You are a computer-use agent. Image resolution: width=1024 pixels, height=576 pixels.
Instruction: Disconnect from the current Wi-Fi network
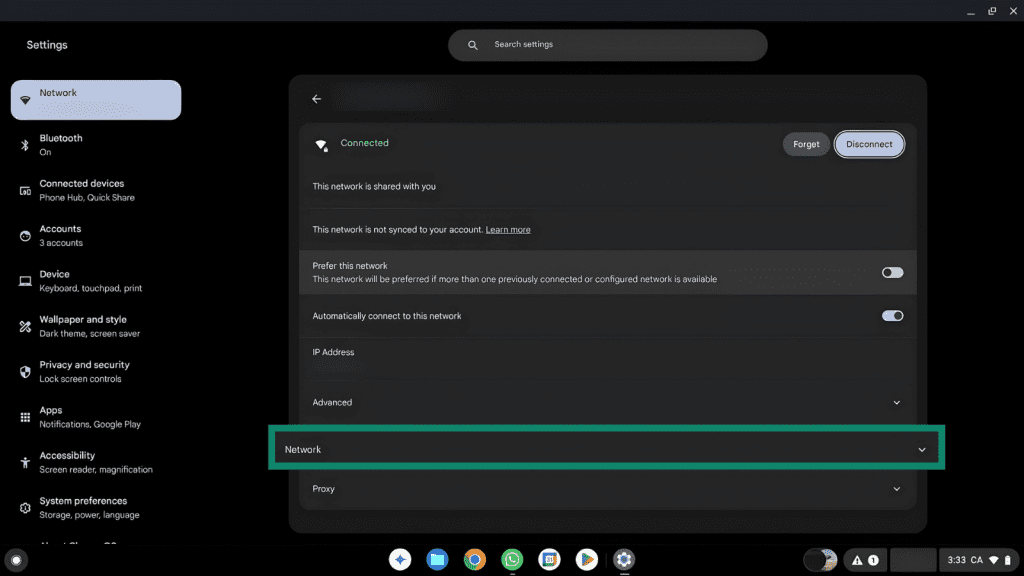[869, 144]
